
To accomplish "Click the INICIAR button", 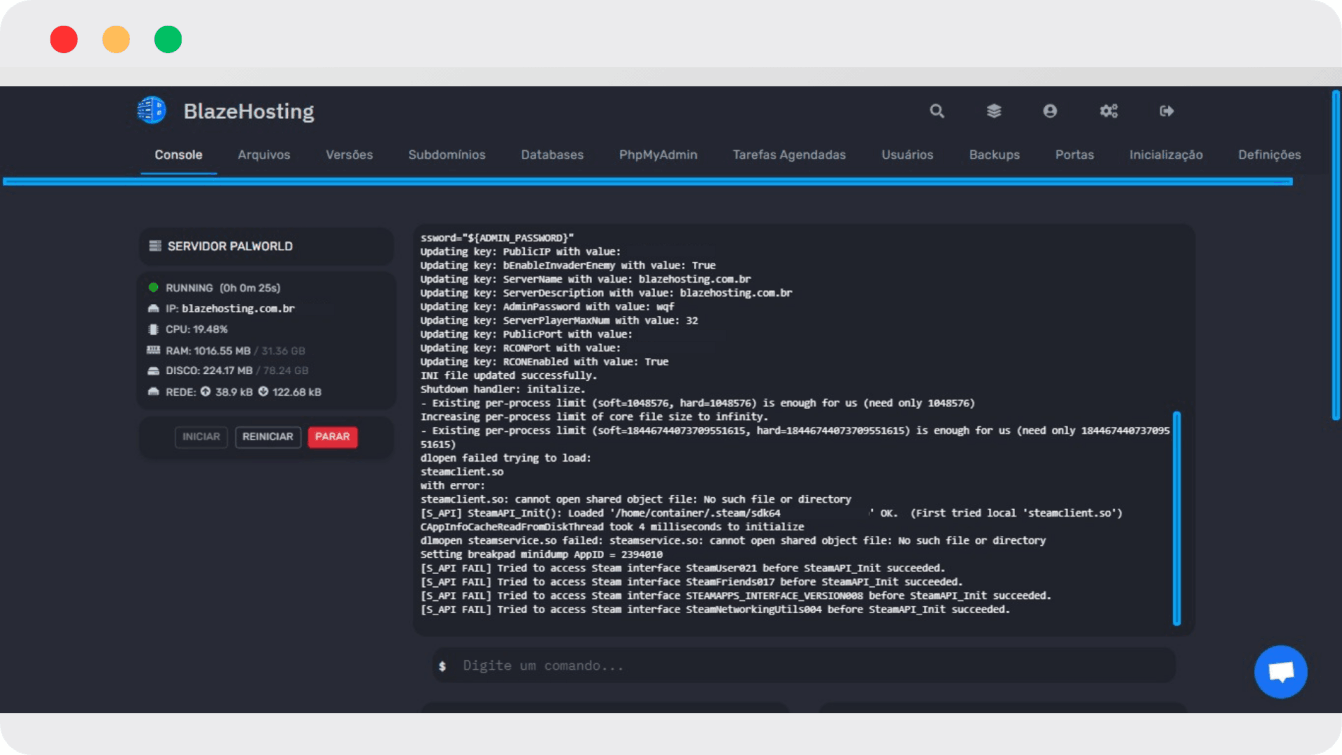I will (x=201, y=437).
